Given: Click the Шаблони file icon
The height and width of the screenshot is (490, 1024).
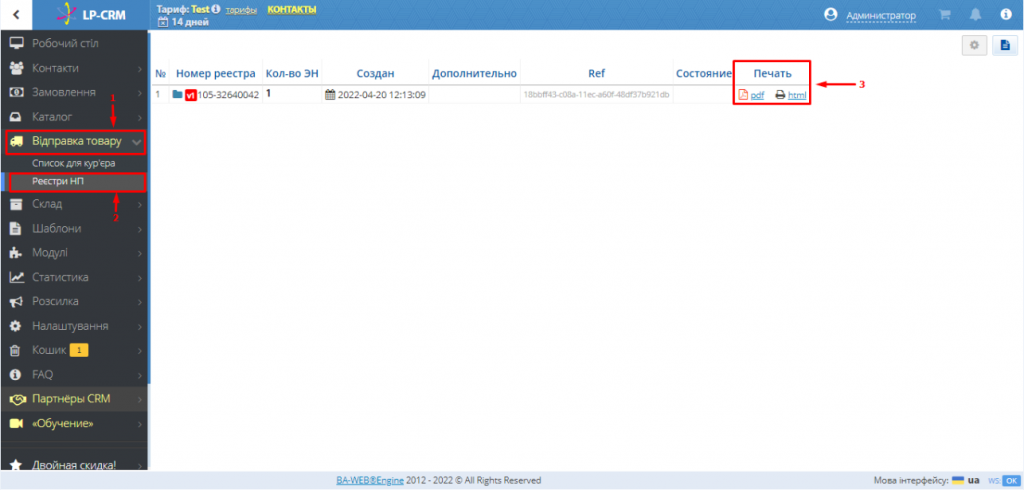Looking at the screenshot, I should 17,229.
